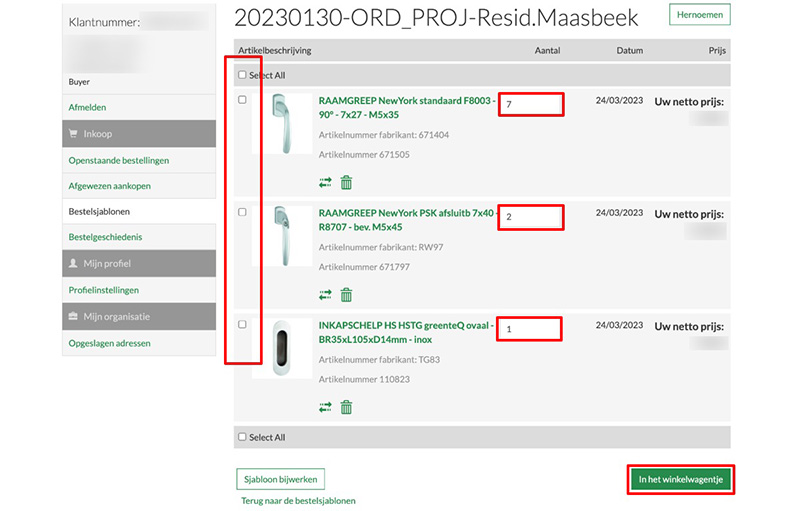Click Afmelden to log out
The image size is (800, 511).
click(87, 107)
